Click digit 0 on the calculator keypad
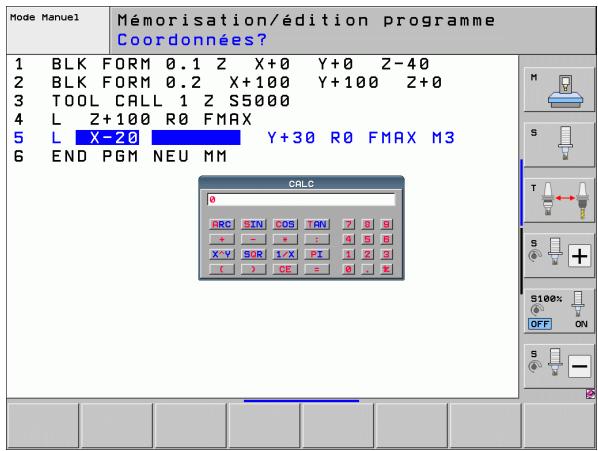The height and width of the screenshot is (451, 598). [348, 269]
